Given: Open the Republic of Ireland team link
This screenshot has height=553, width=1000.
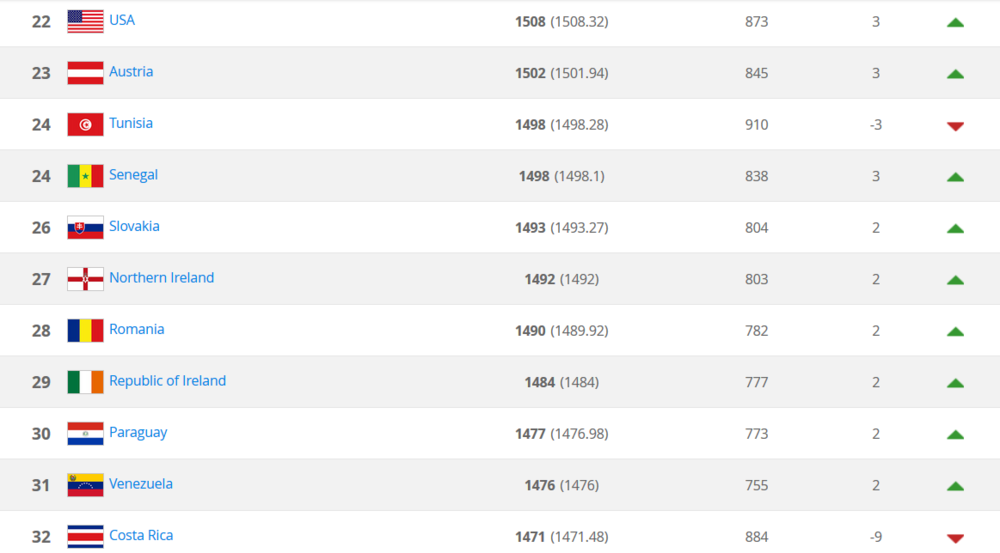Looking at the screenshot, I should tap(167, 381).
